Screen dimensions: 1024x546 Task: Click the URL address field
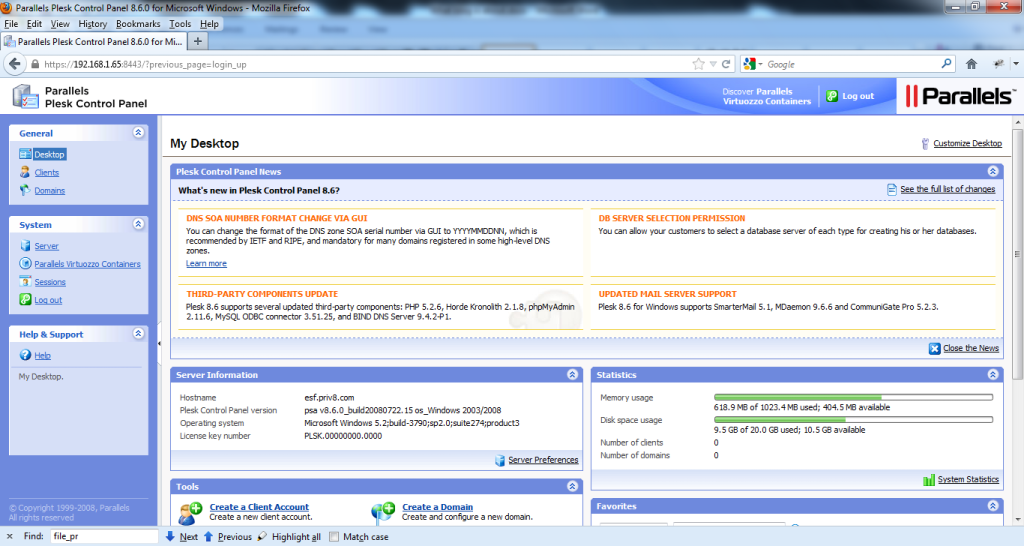tap(366, 64)
